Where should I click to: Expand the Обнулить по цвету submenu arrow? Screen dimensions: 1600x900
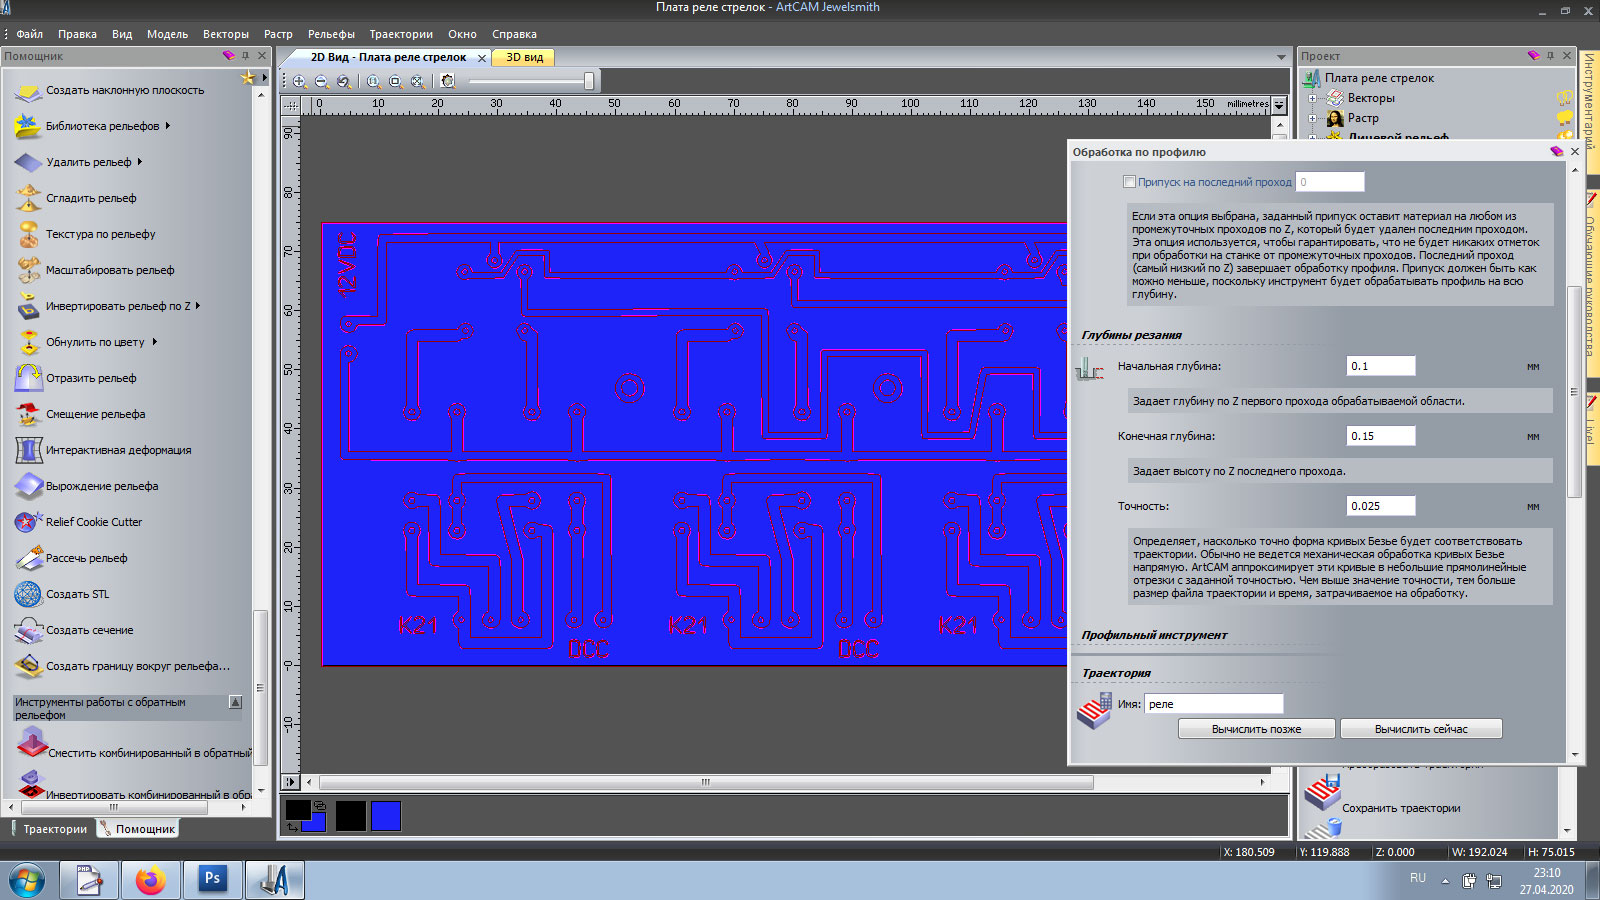pos(154,342)
